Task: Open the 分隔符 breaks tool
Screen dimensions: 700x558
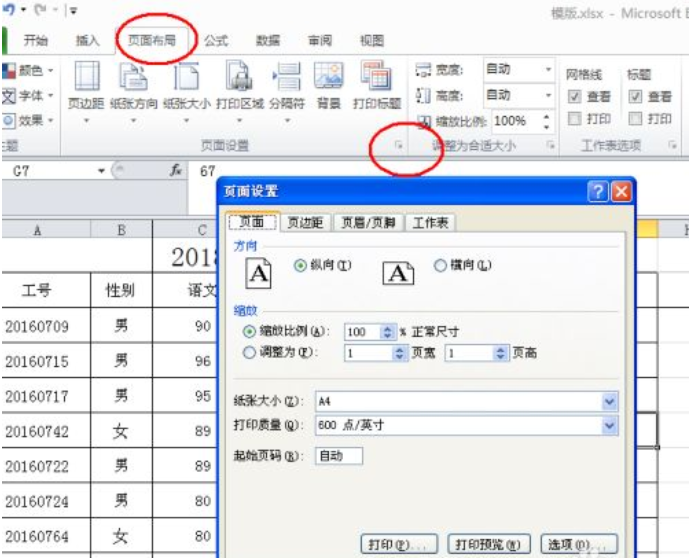Action: [287, 92]
